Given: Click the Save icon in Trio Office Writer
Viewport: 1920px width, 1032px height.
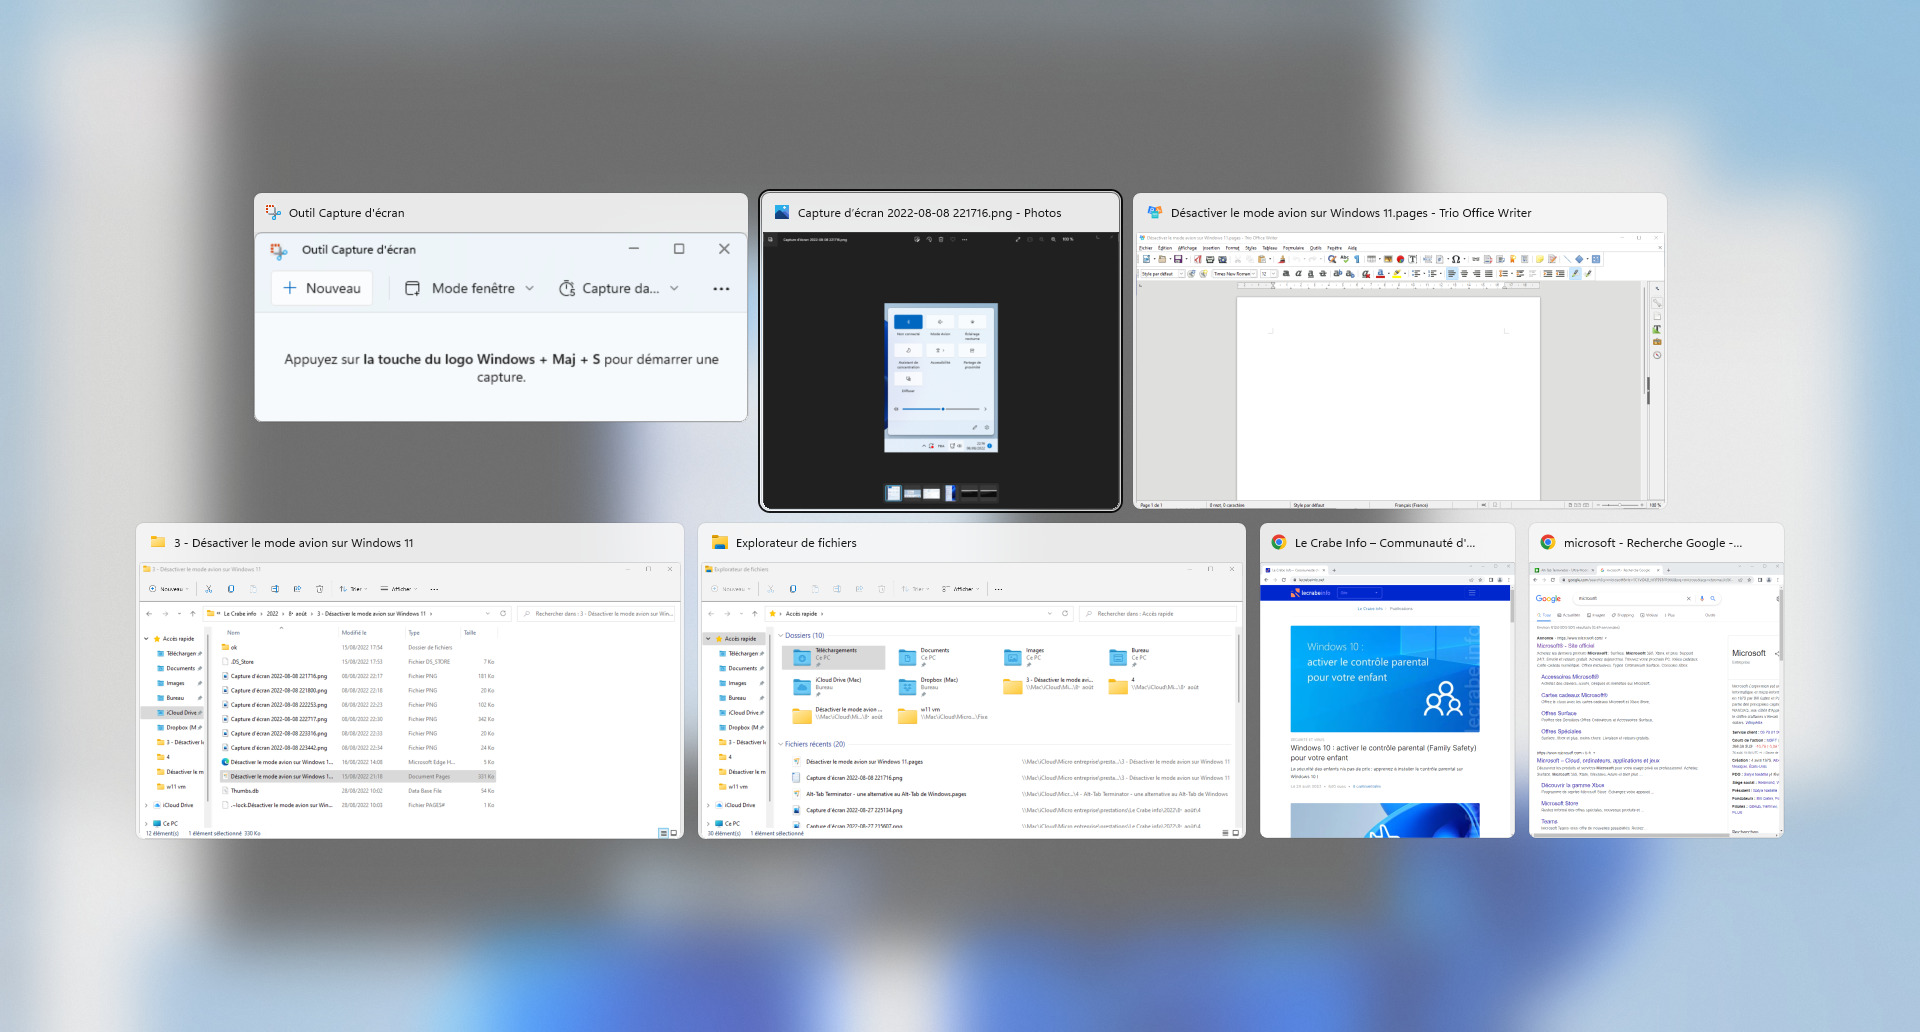Looking at the screenshot, I should pos(1178,259).
